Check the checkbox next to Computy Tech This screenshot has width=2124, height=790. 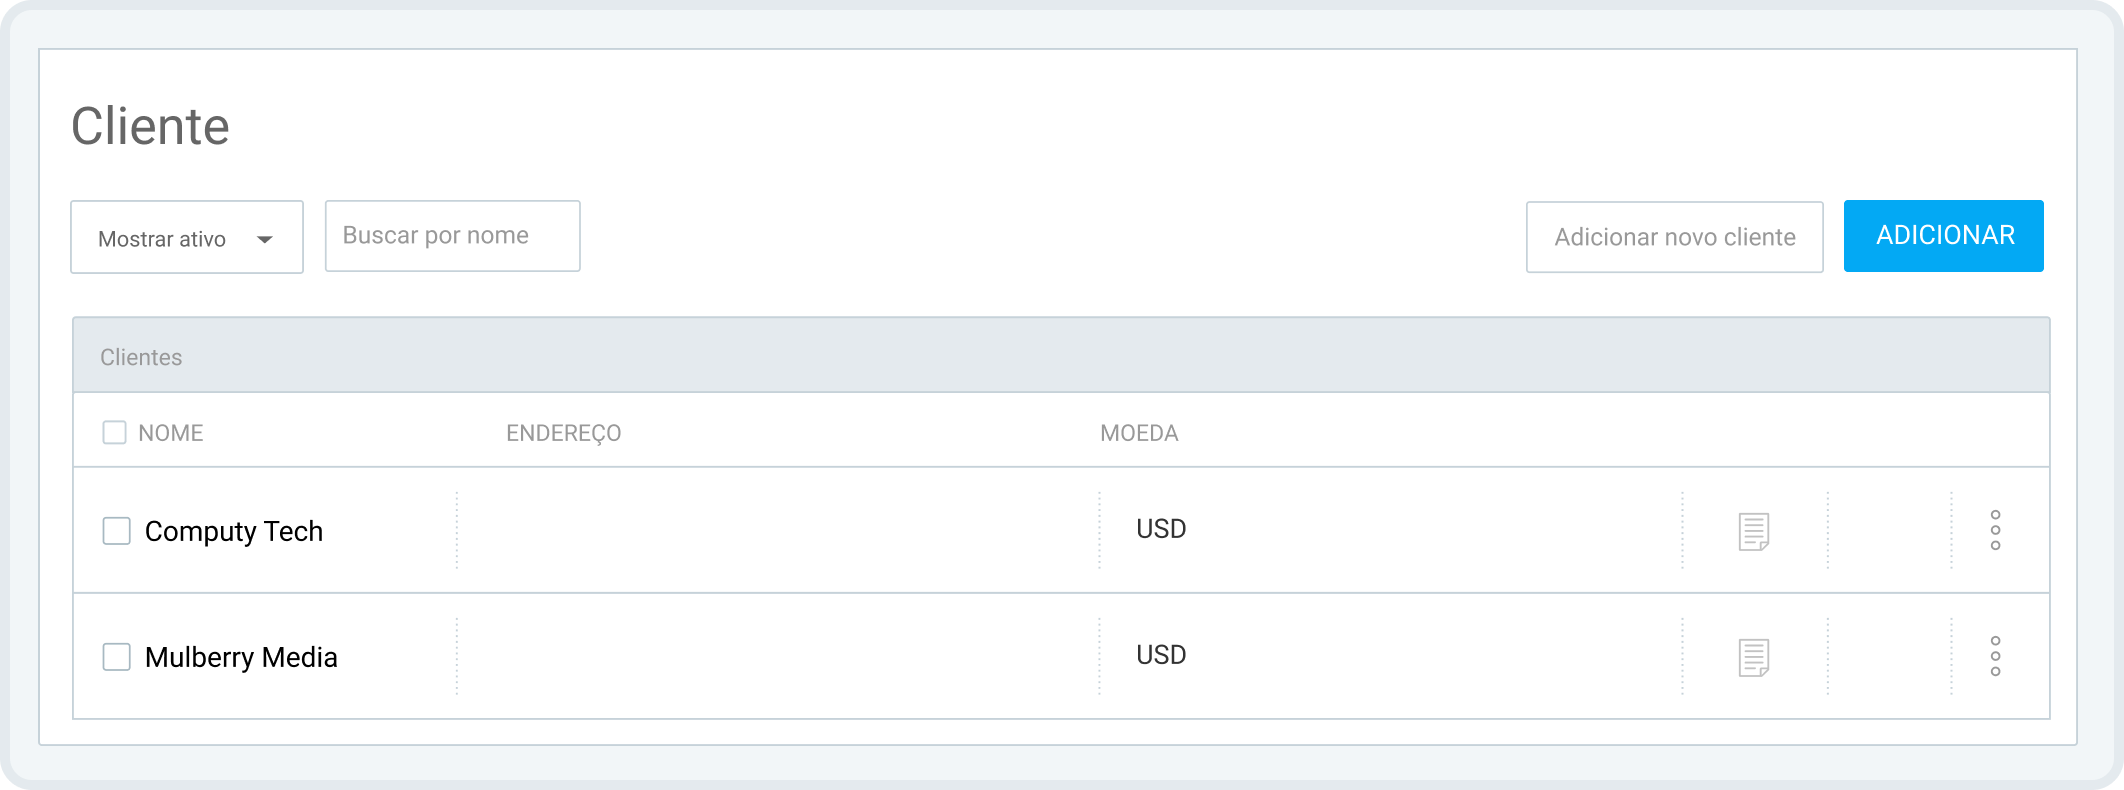[x=117, y=529]
